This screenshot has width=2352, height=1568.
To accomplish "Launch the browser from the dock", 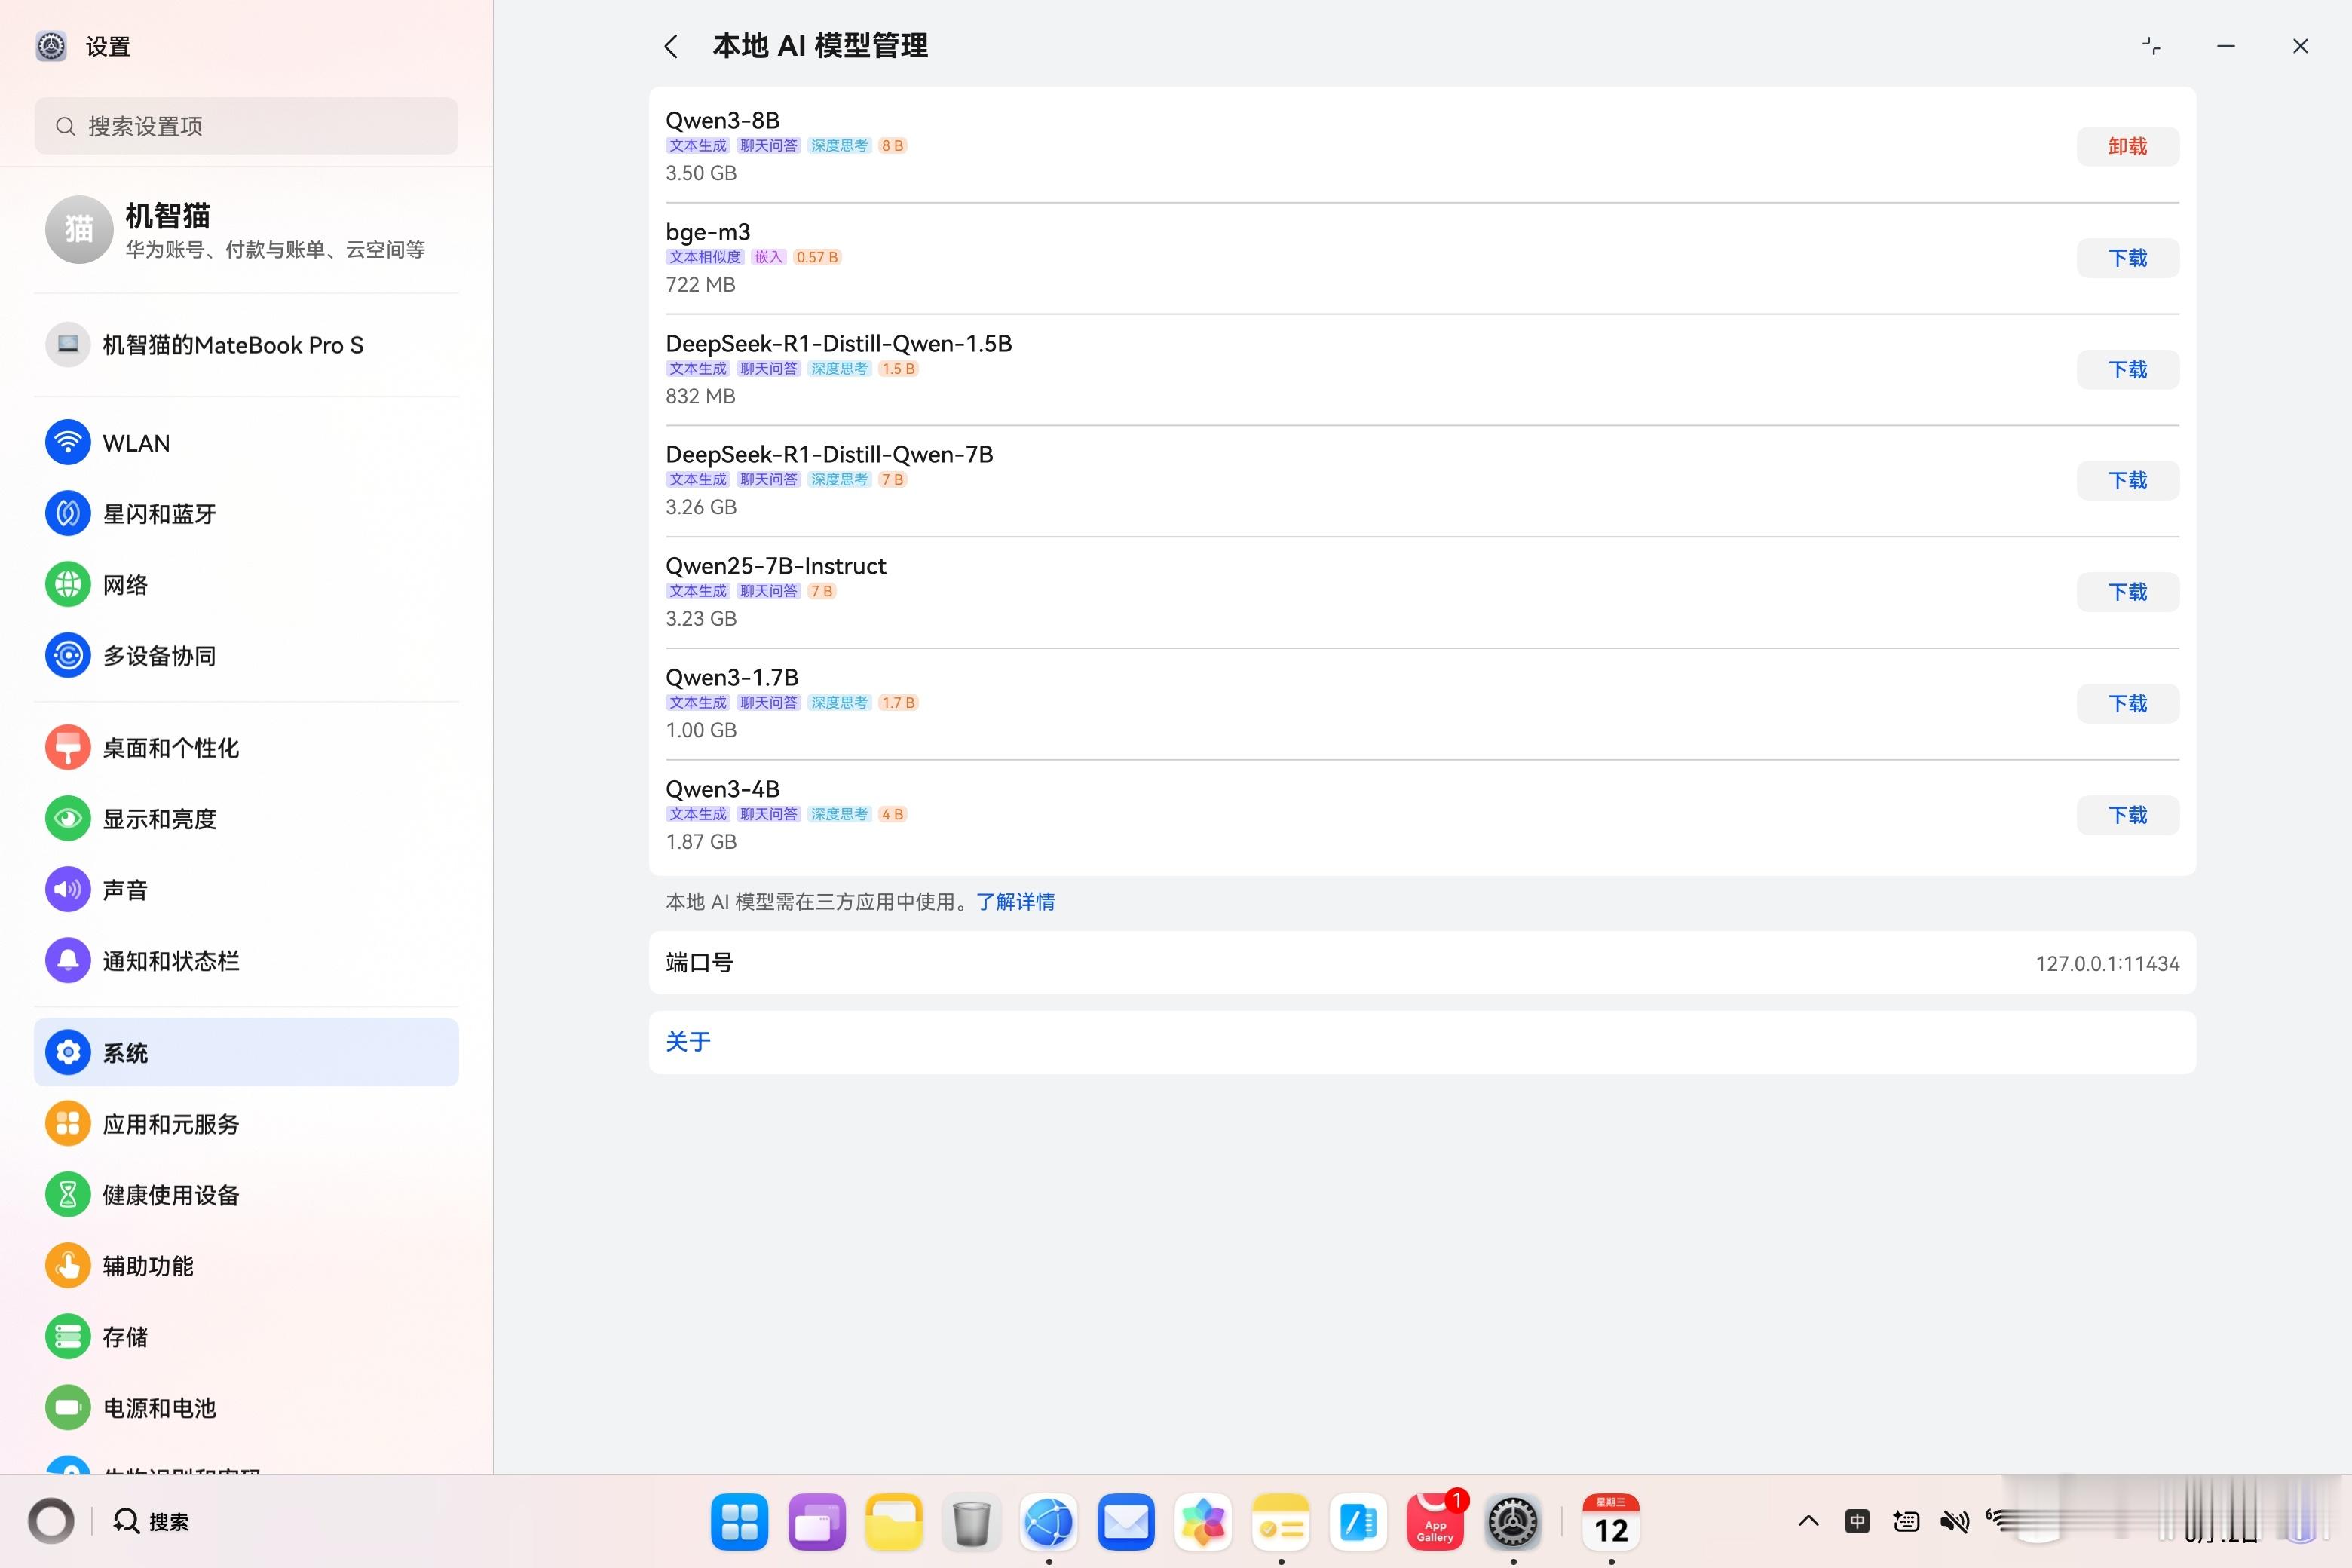I will tap(1048, 1522).
